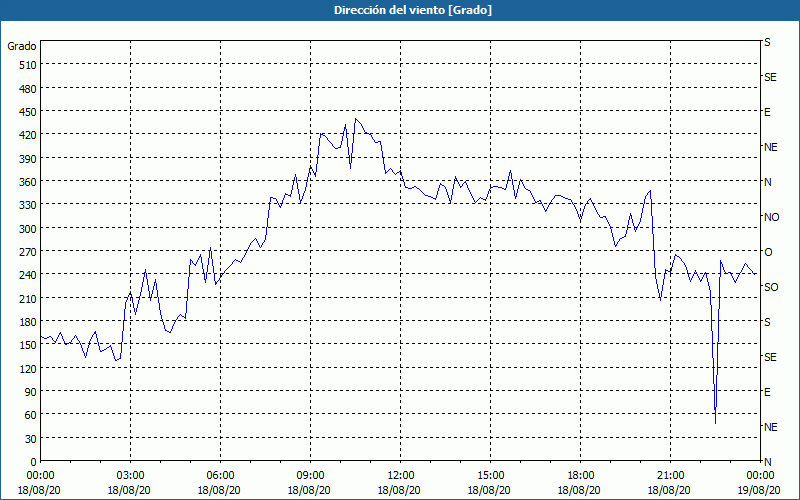Image resolution: width=800 pixels, height=500 pixels.
Task: Click the 18/08/20 date under 12:00
Action: 399,490
